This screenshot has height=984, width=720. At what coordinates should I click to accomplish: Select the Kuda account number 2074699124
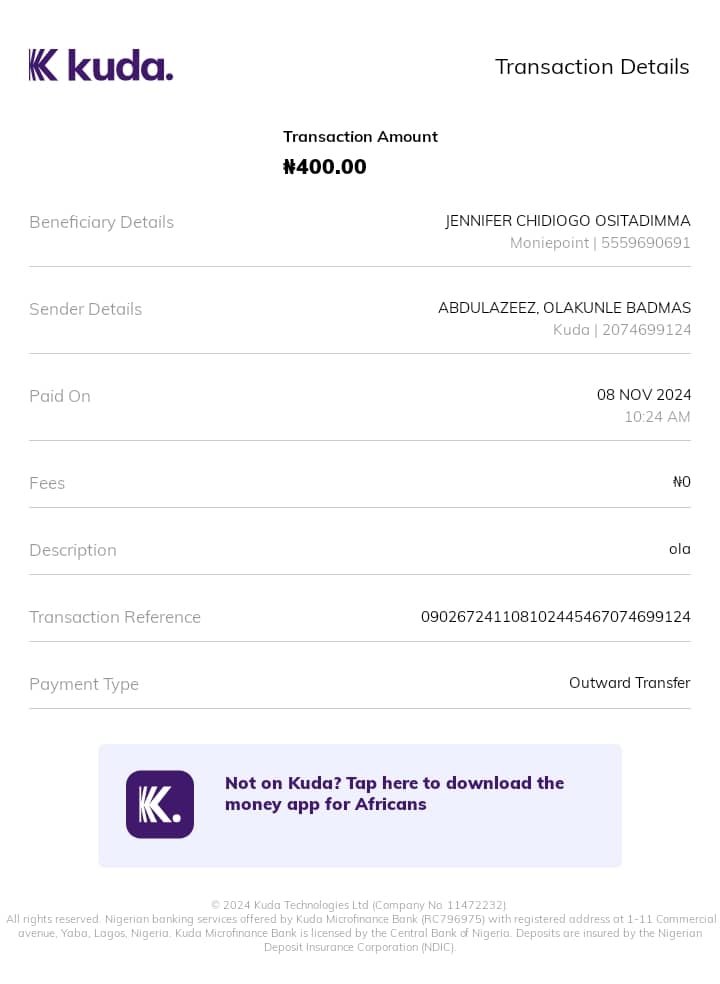click(x=646, y=330)
